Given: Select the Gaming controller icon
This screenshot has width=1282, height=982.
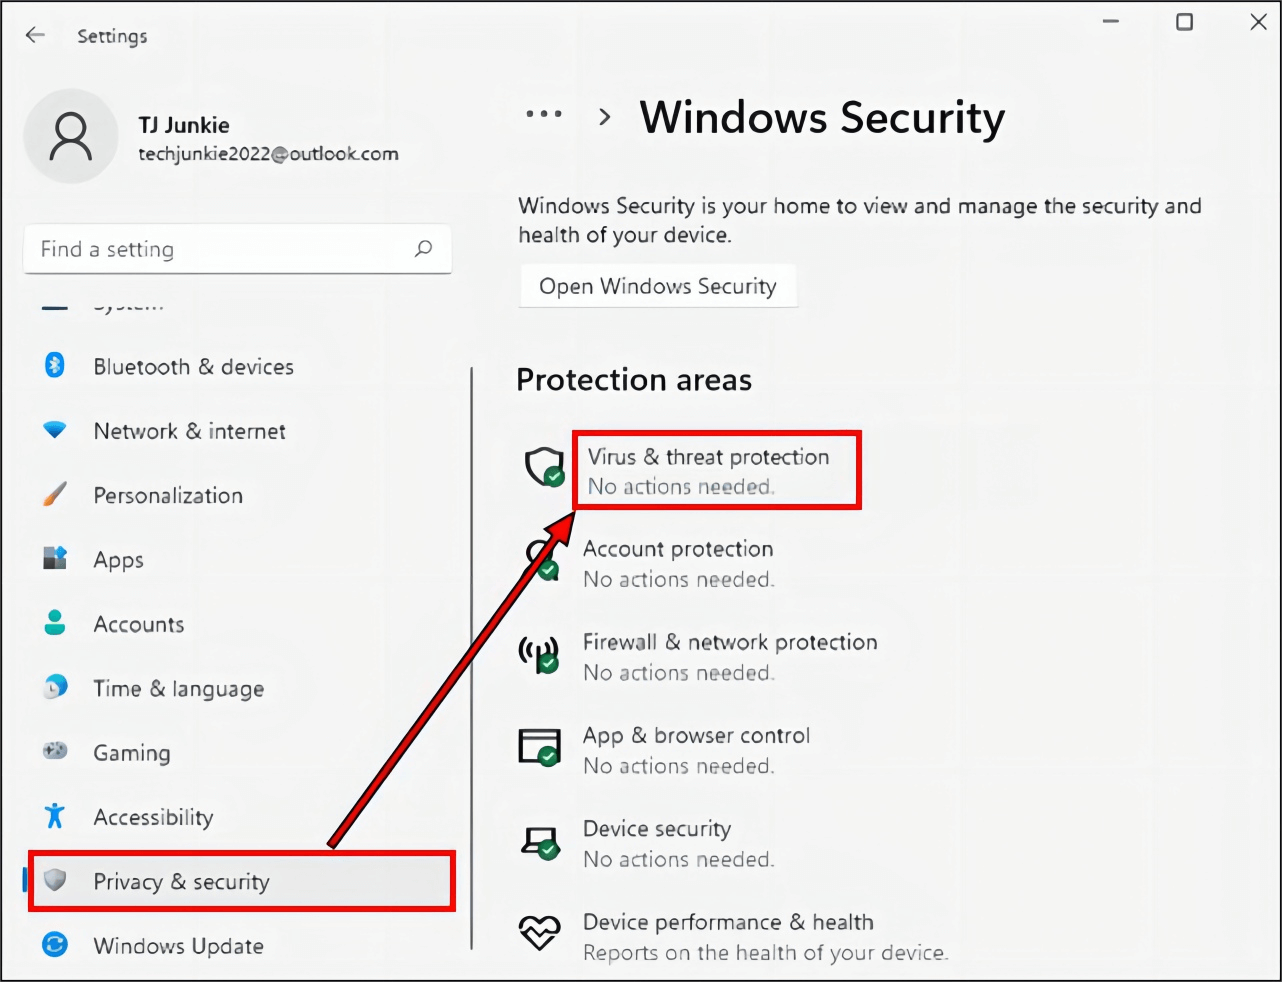Looking at the screenshot, I should (x=54, y=752).
